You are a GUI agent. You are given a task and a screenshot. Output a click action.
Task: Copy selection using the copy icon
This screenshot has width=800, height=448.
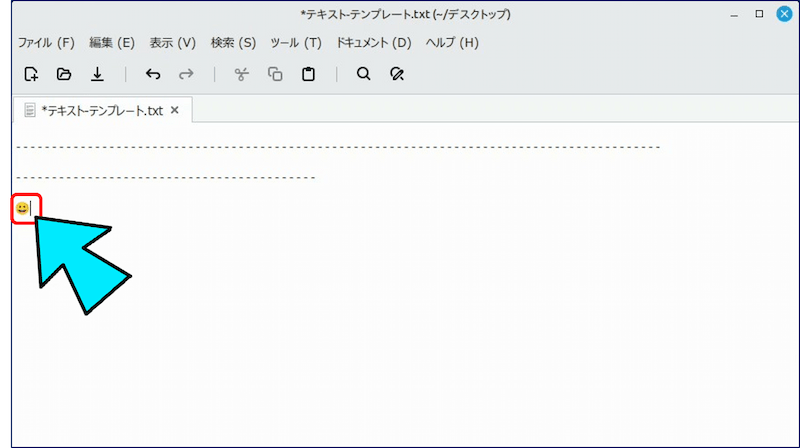[x=275, y=74]
